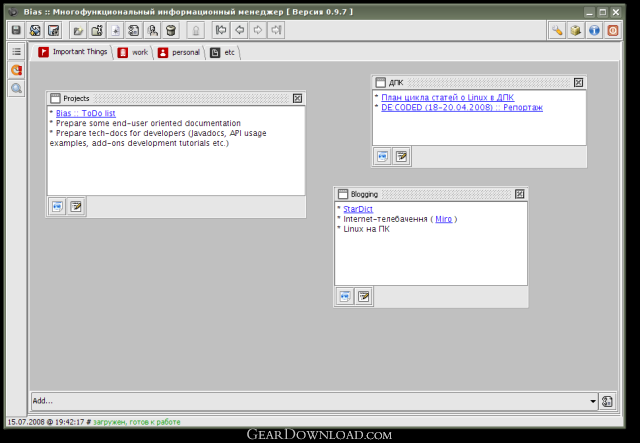Open link План цикла статей о Linux
This screenshot has height=443, width=640.
pyautogui.click(x=447, y=97)
